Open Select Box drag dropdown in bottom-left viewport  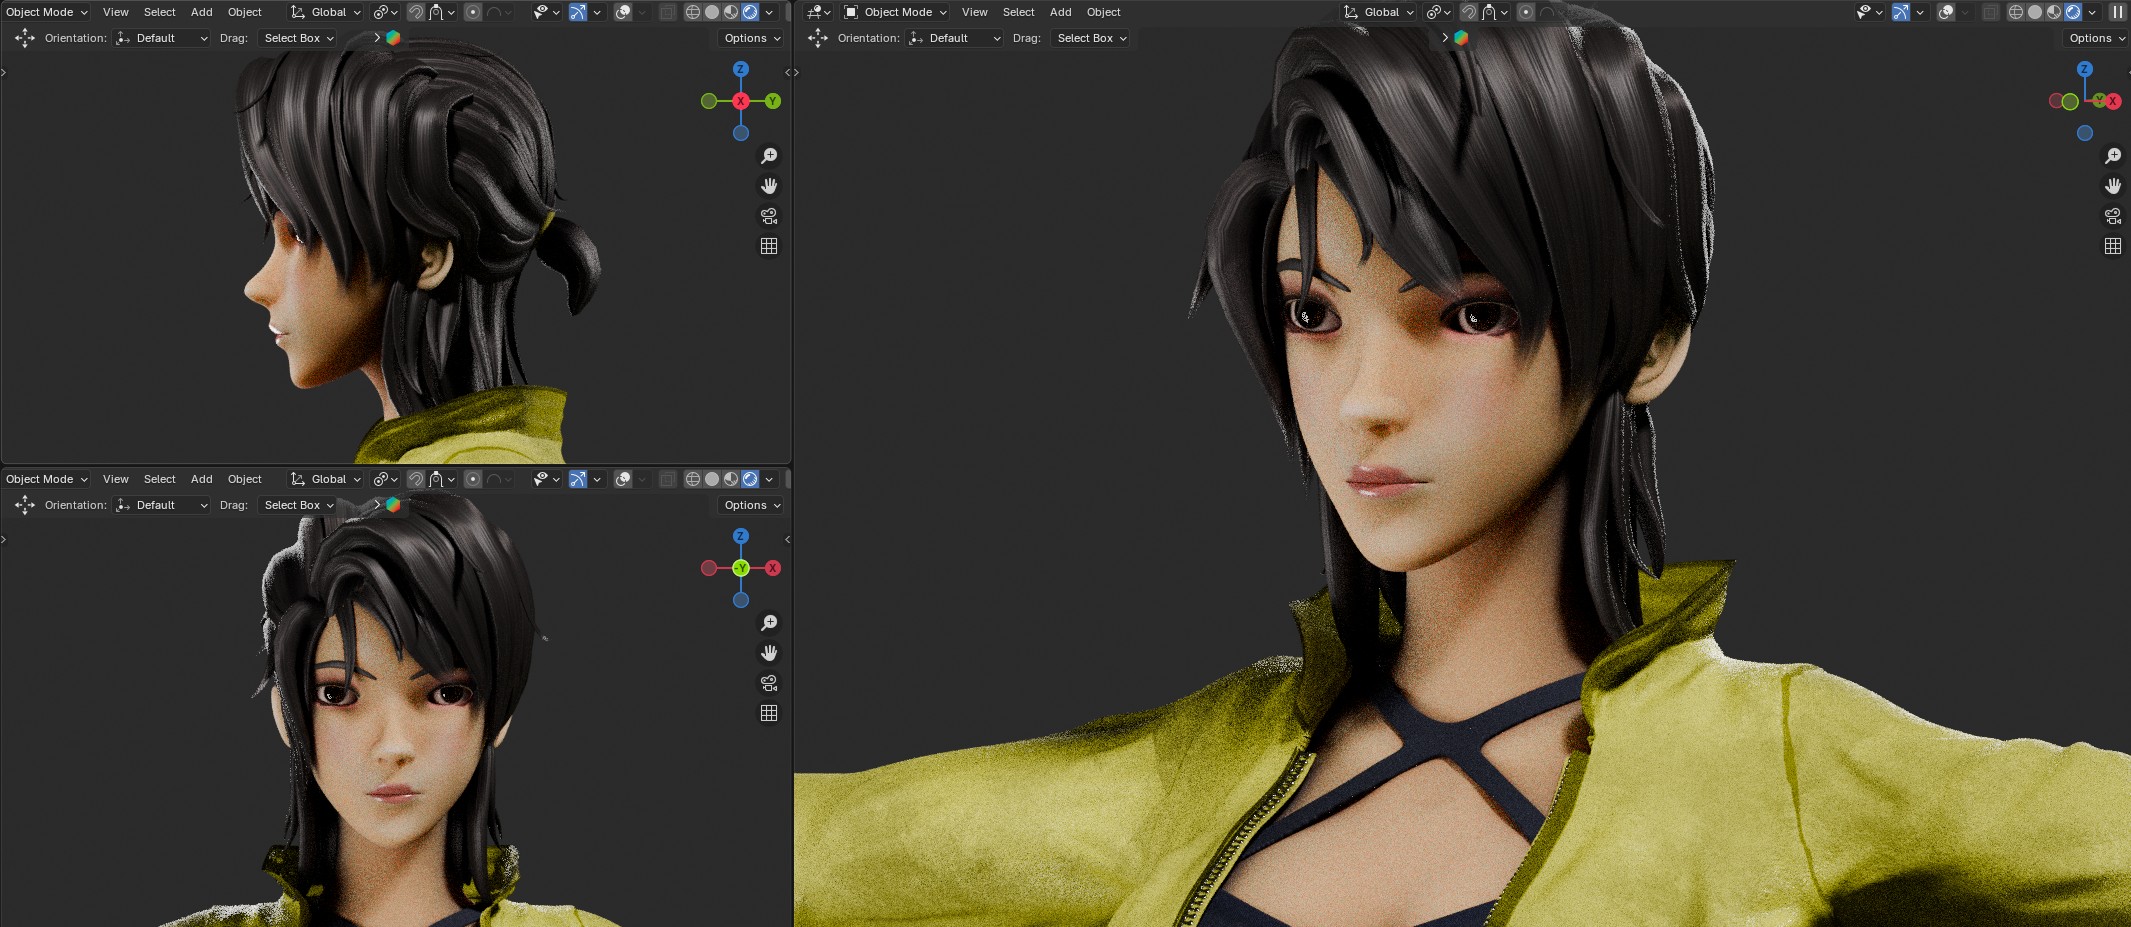(x=298, y=505)
